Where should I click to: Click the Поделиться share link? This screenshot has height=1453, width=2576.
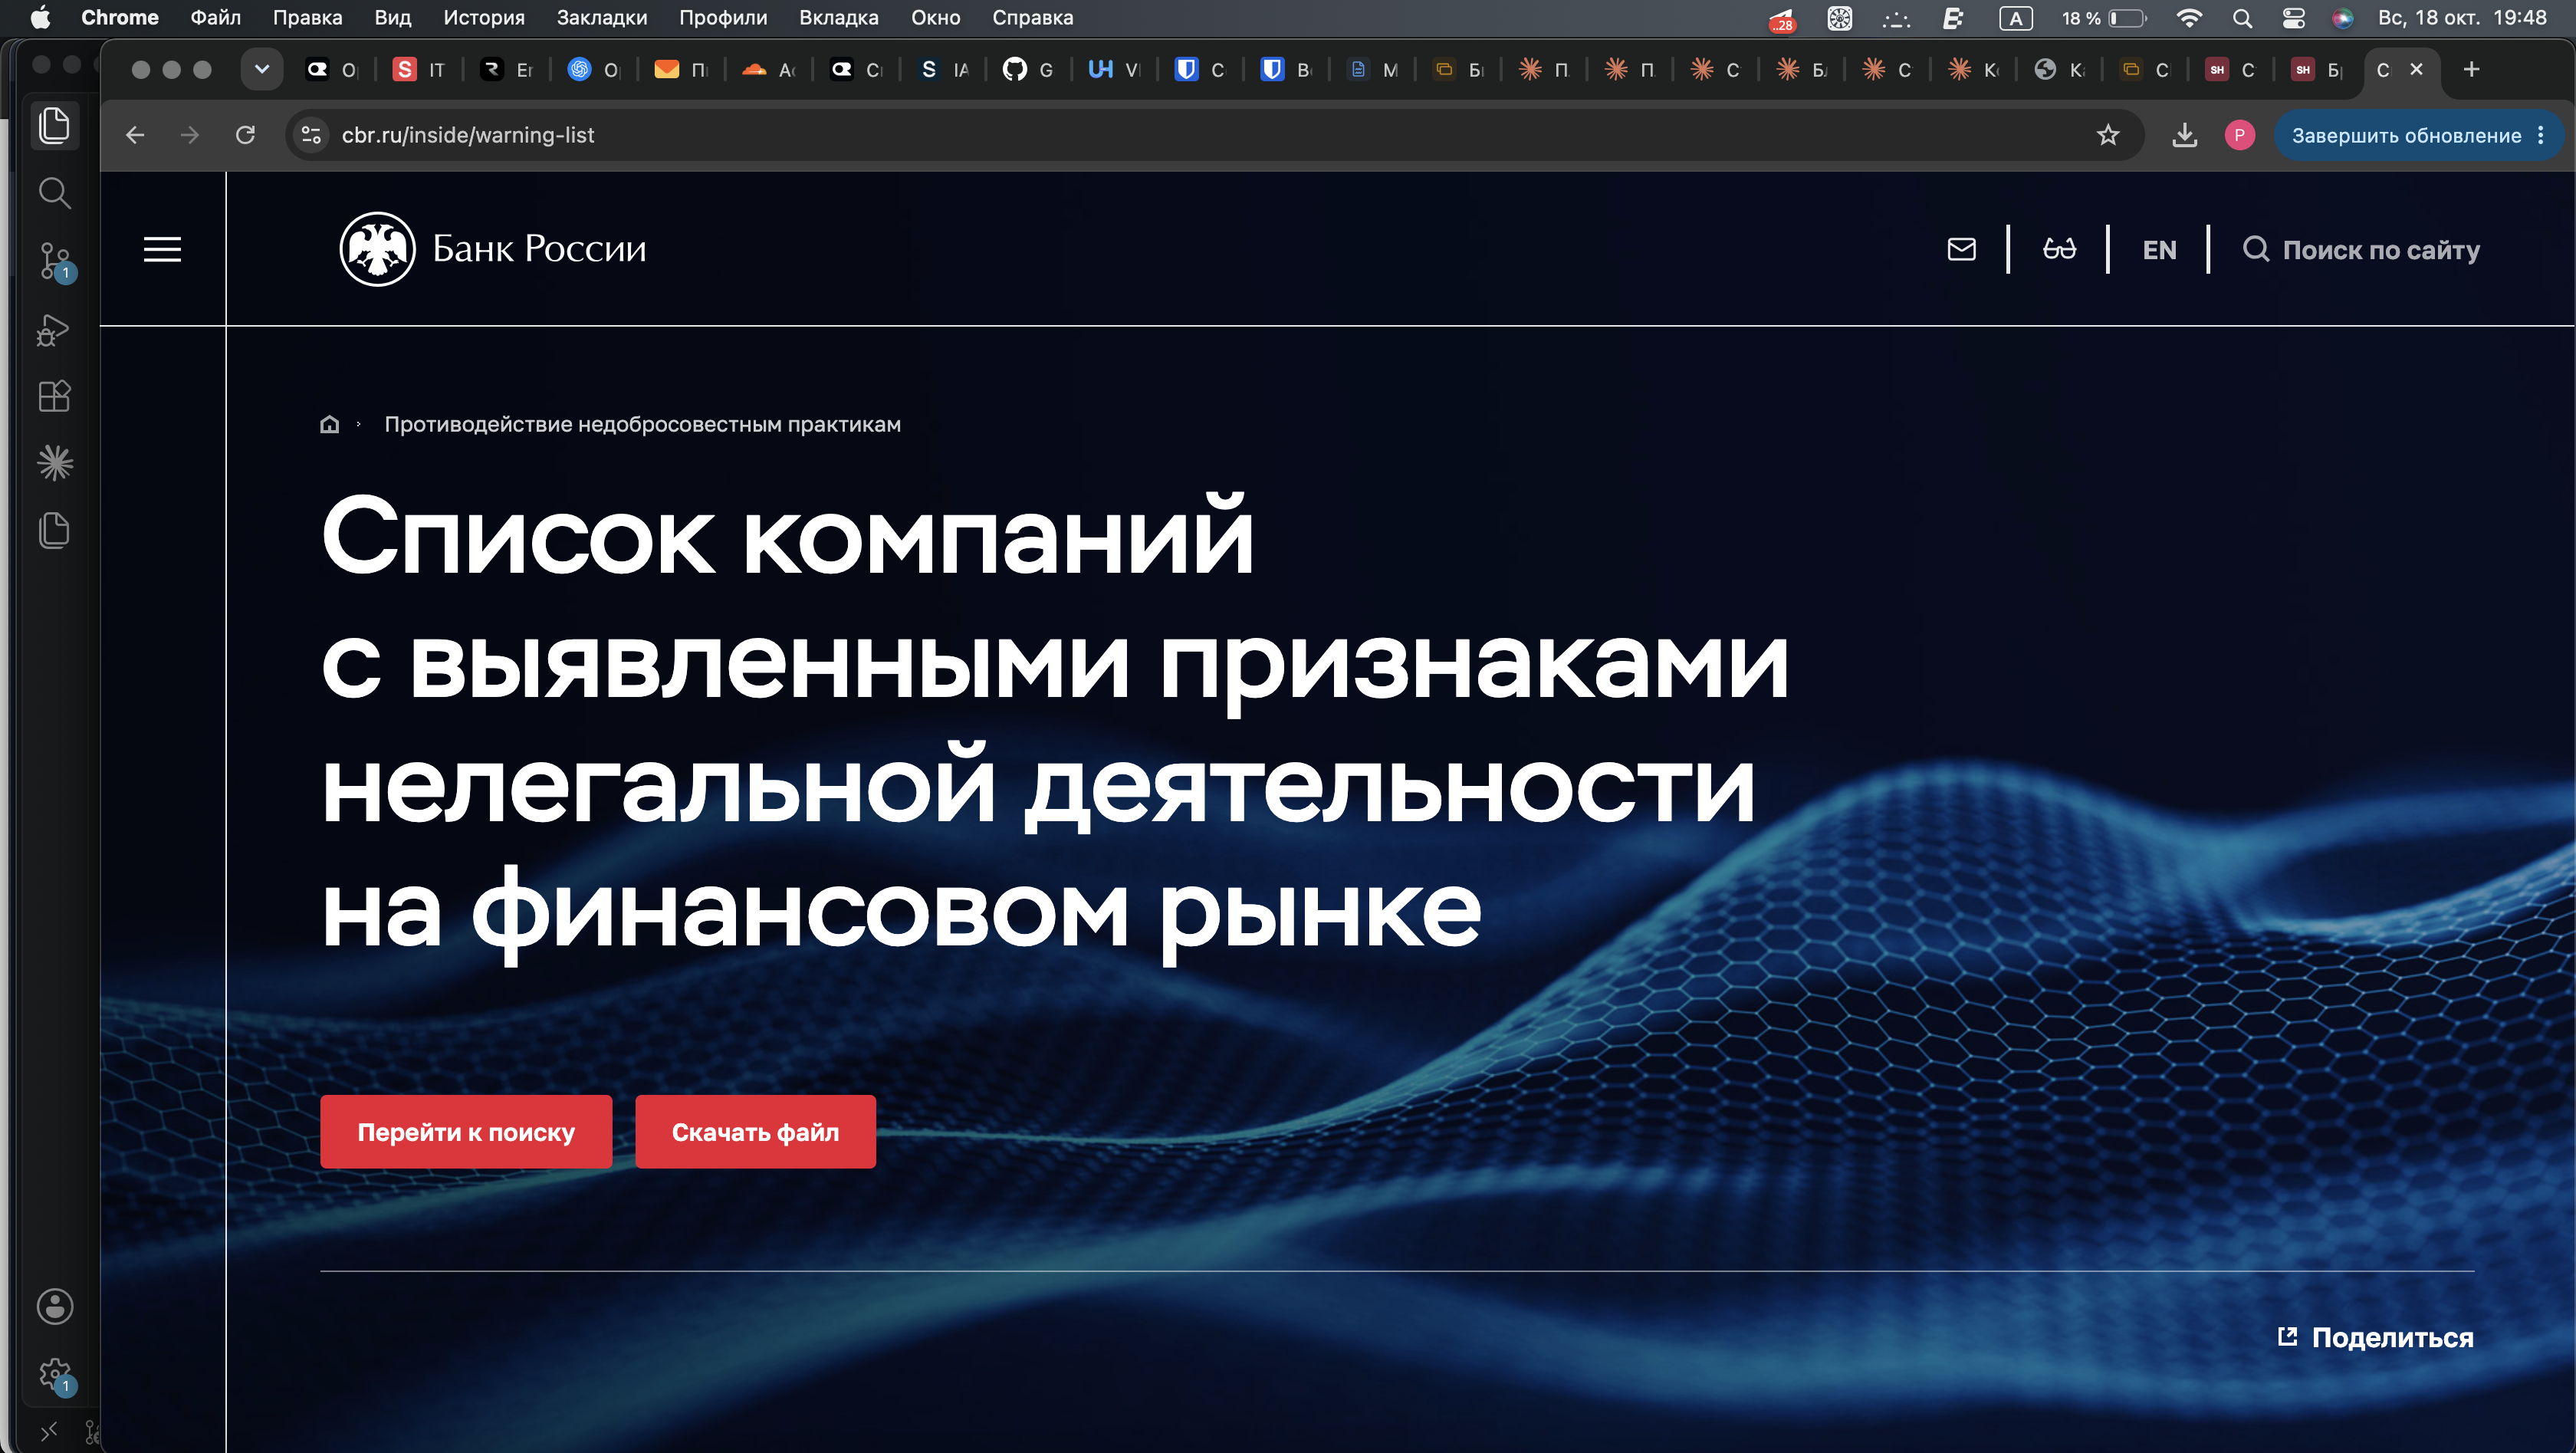click(2375, 1337)
